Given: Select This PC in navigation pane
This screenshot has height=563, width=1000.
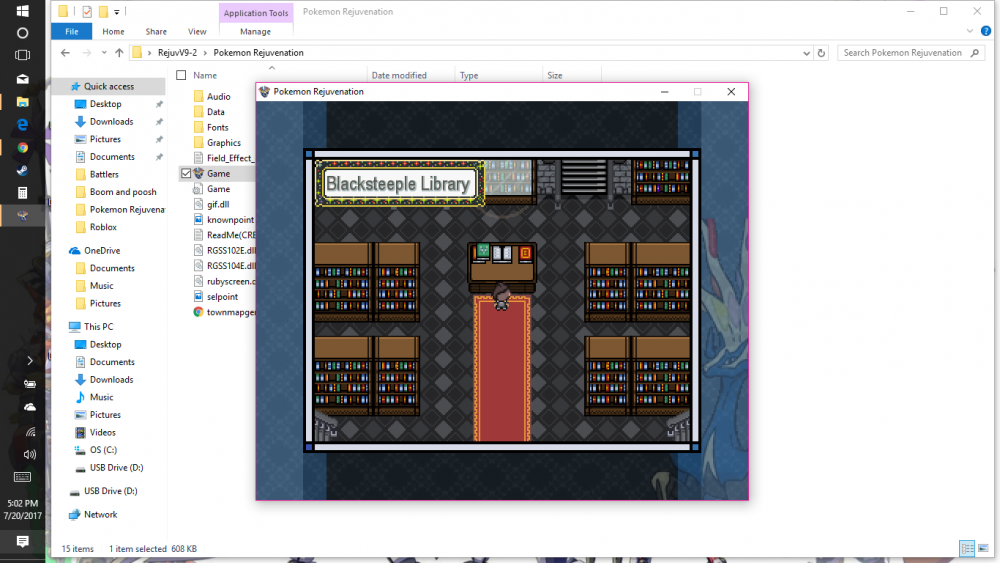Looking at the screenshot, I should pos(98,326).
